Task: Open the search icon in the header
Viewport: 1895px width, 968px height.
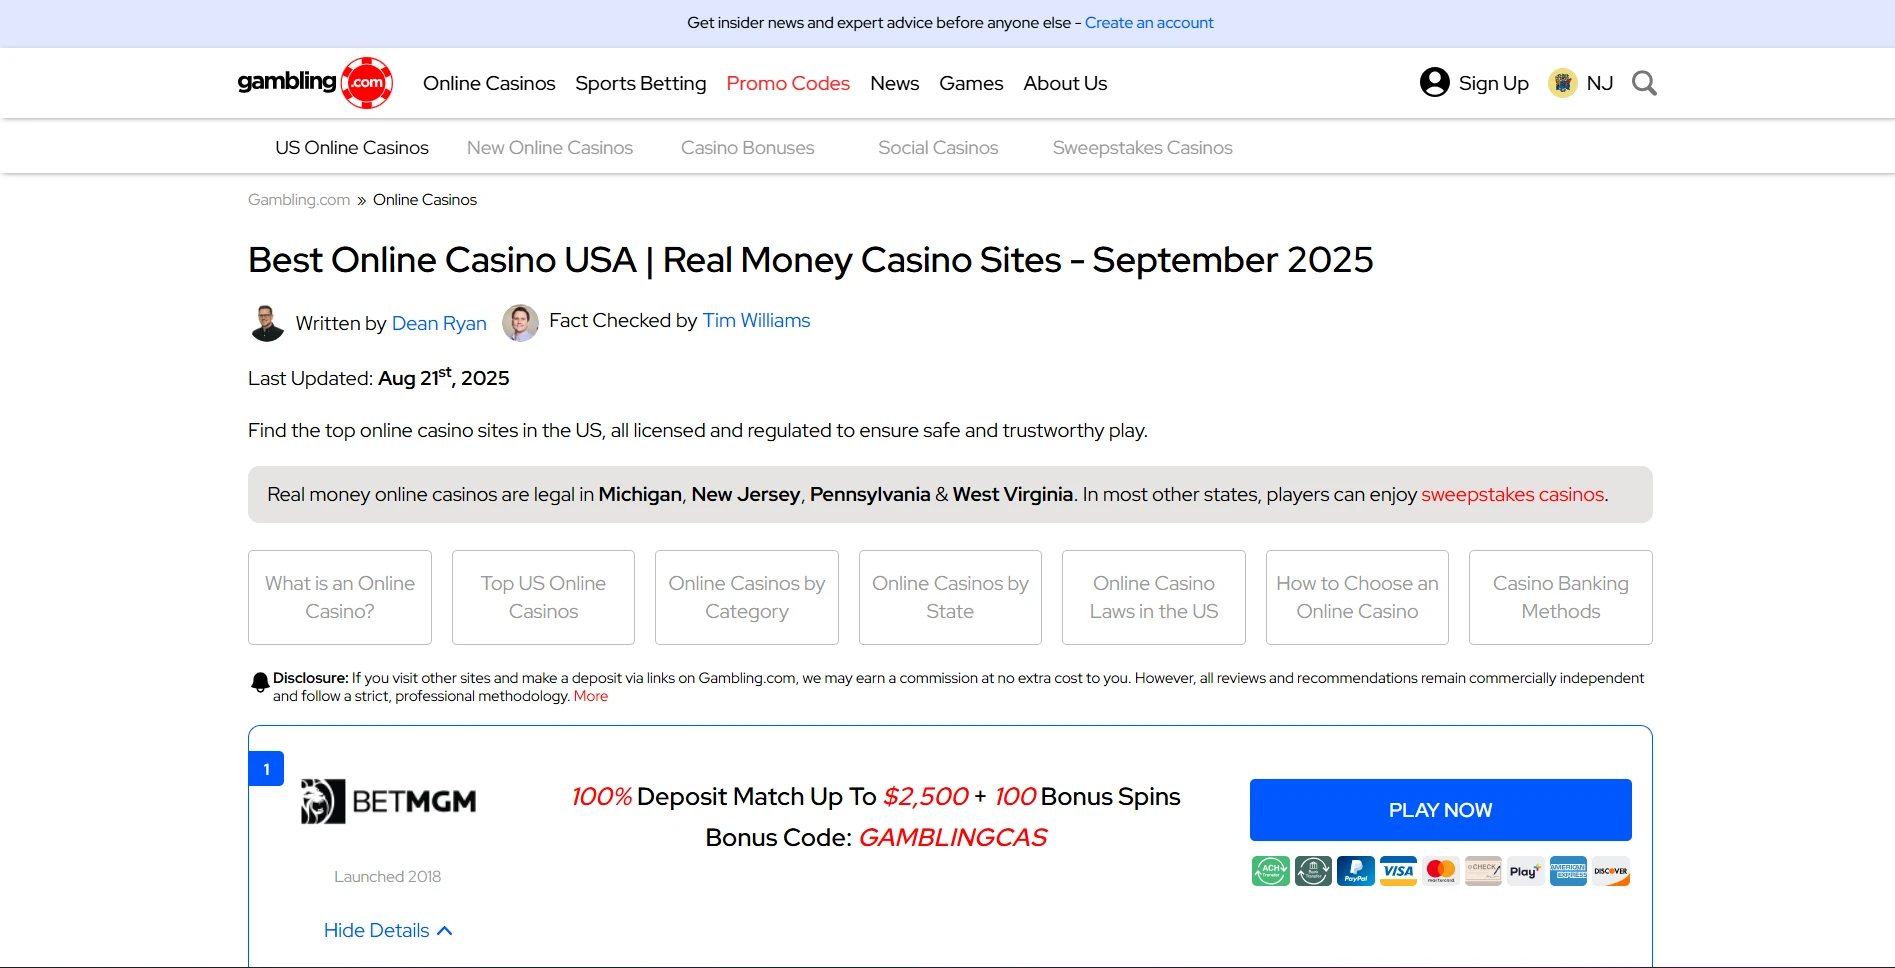Action: click(x=1643, y=83)
